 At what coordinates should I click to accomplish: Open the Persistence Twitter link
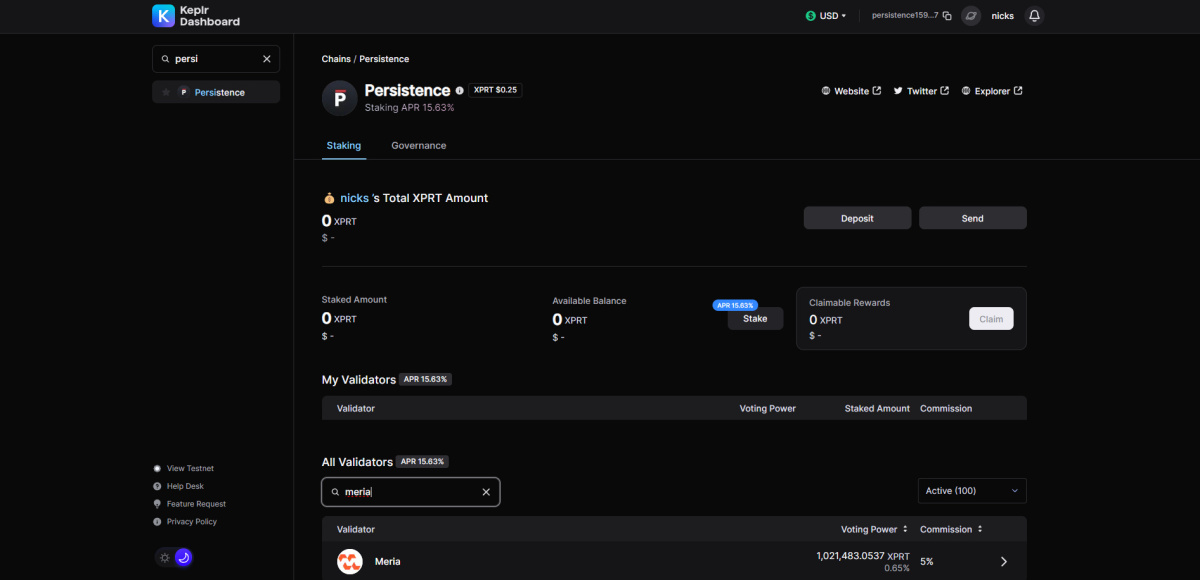coord(921,91)
